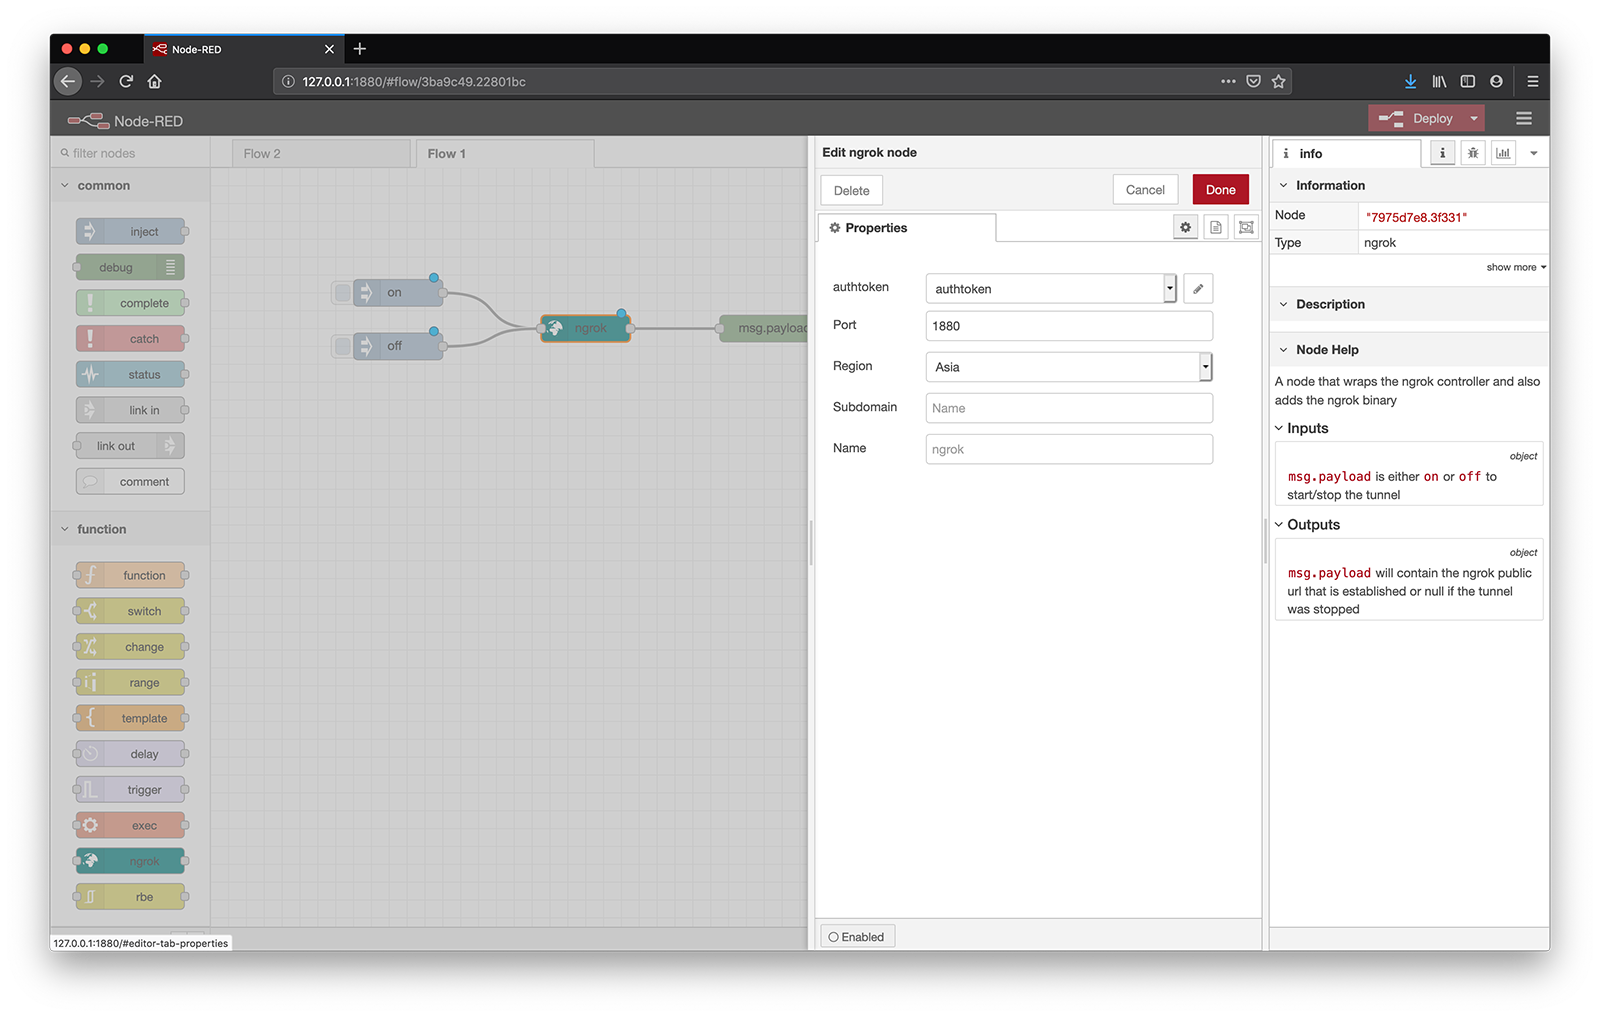This screenshot has height=1017, width=1600.
Task: Click show more in Information panel
Action: (1515, 267)
